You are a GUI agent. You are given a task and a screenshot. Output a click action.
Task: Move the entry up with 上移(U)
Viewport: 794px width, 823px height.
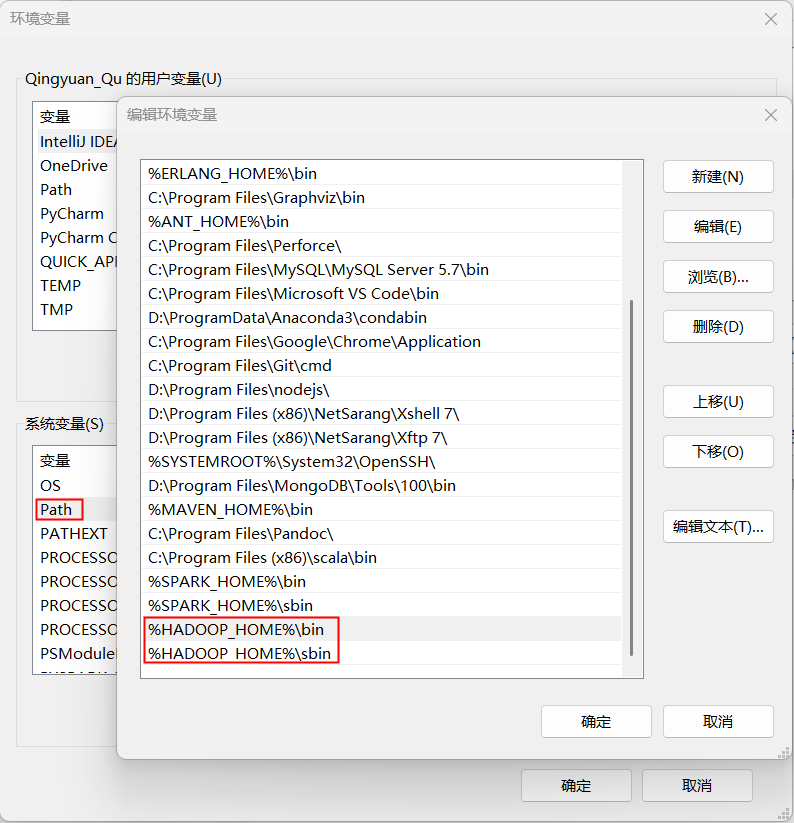pos(718,402)
